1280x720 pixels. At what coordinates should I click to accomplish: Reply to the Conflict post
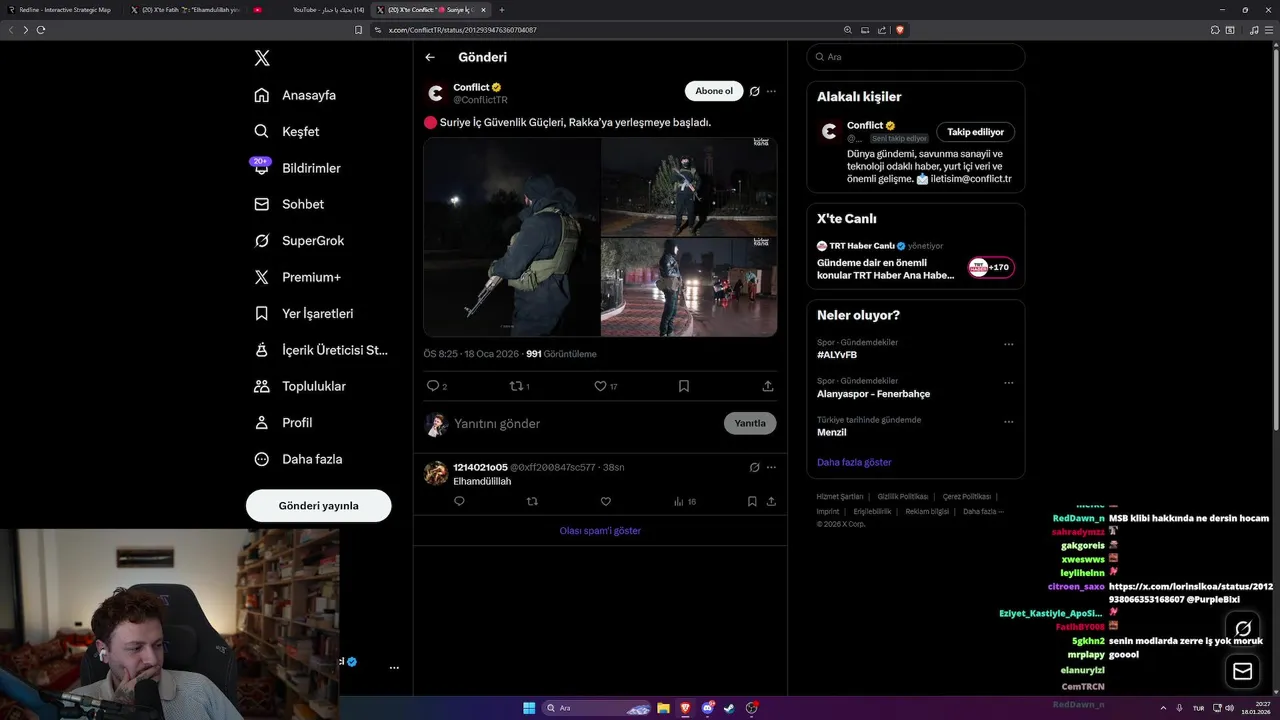[437, 386]
